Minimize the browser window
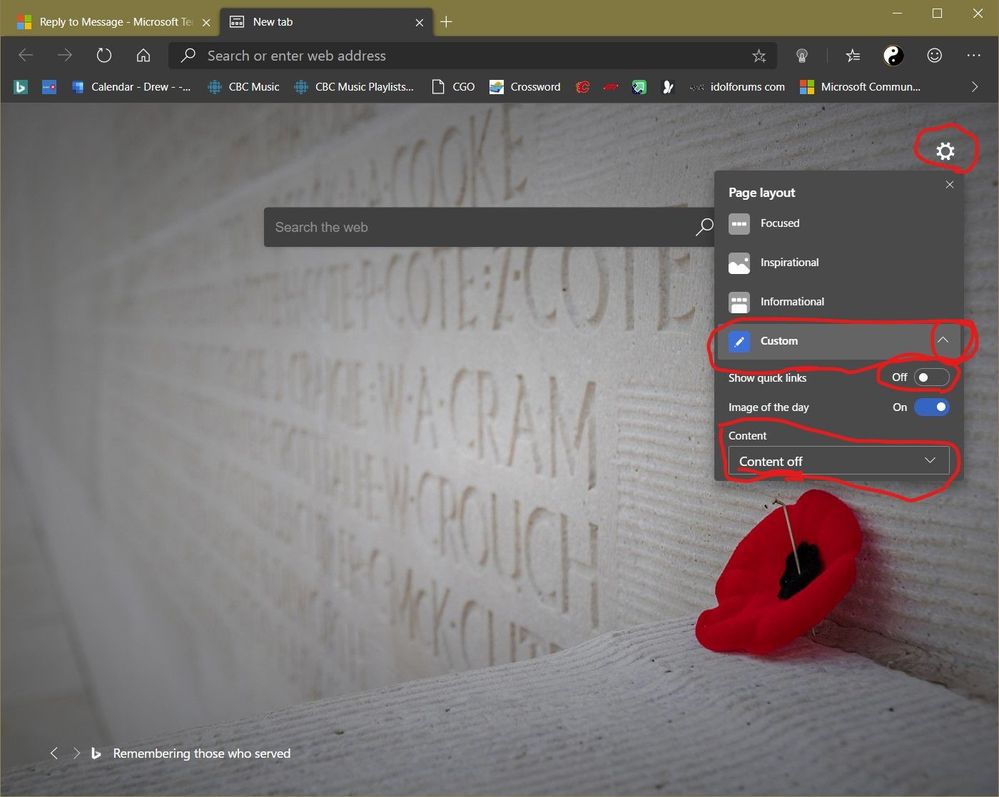 896,13
